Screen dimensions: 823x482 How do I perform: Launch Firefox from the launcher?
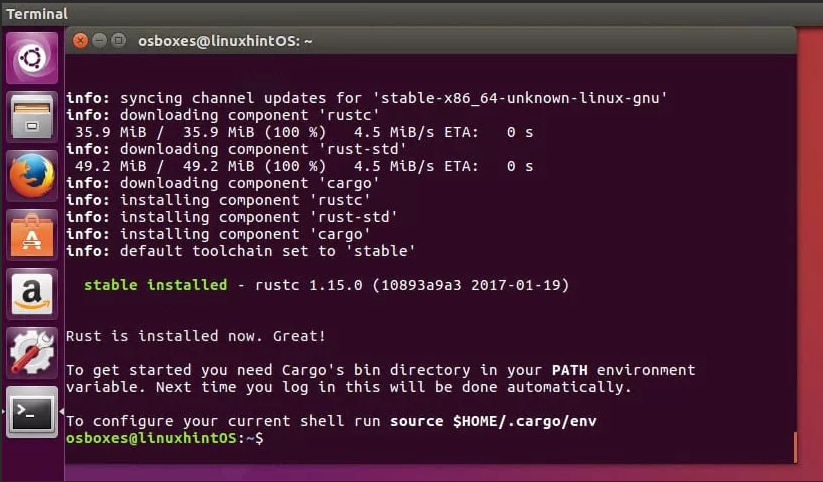[32, 175]
